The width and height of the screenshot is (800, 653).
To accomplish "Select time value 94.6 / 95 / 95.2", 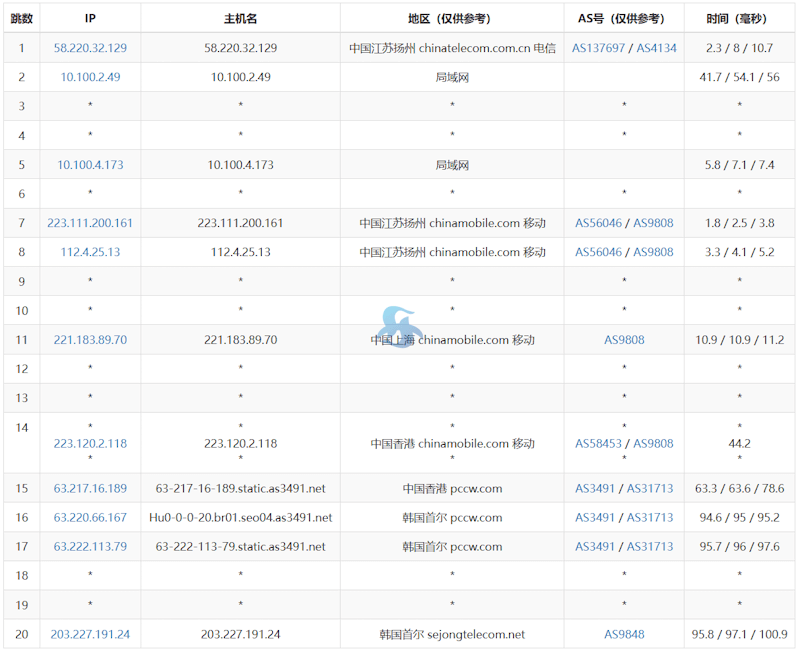I will coord(739,517).
